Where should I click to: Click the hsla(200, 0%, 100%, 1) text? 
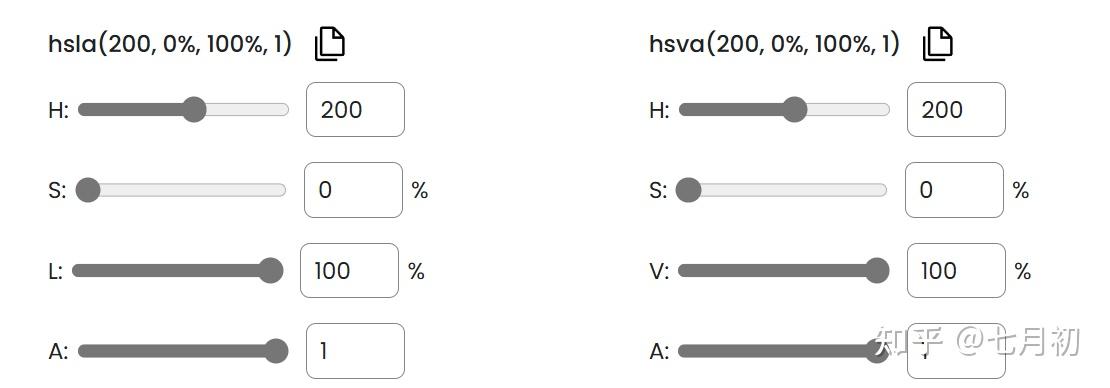[170, 45]
